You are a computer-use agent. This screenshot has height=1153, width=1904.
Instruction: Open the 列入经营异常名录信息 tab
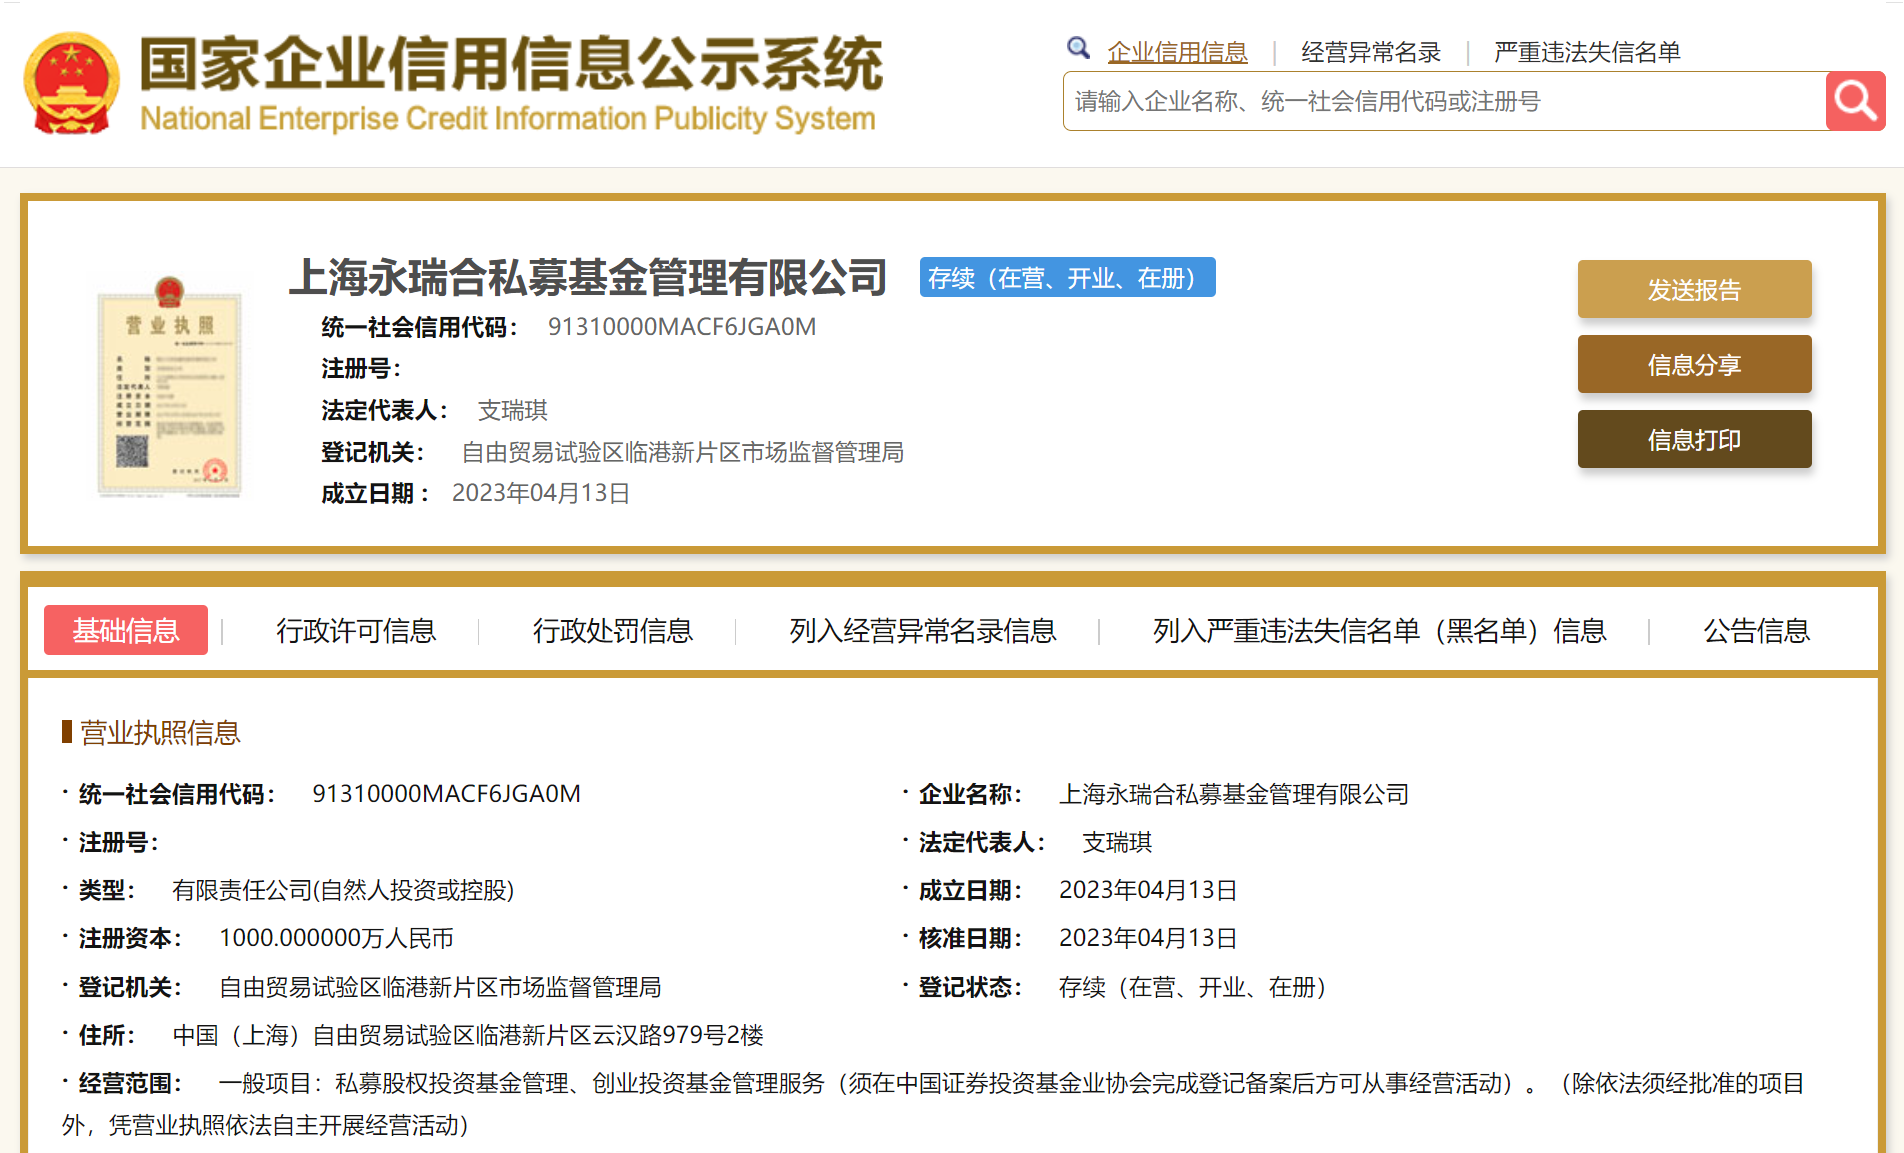(923, 631)
